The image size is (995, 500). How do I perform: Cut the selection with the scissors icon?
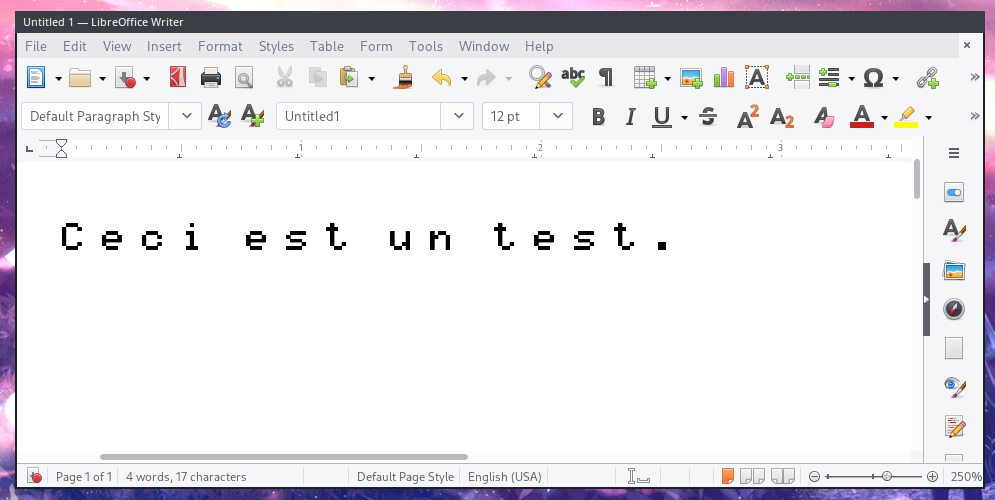[285, 77]
